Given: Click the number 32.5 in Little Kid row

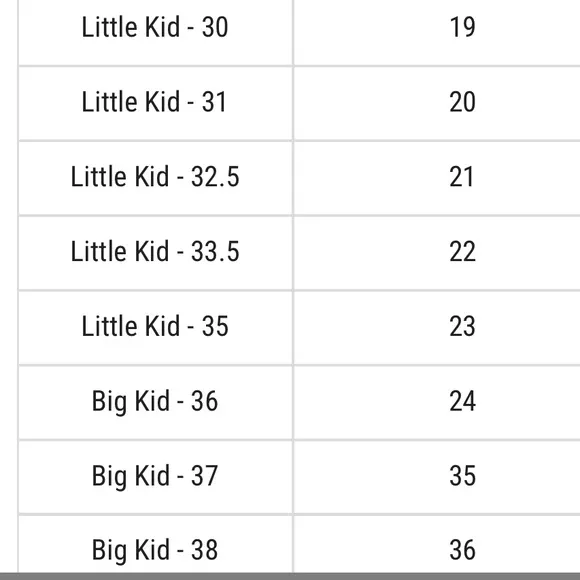Looking at the screenshot, I should tap(215, 177).
